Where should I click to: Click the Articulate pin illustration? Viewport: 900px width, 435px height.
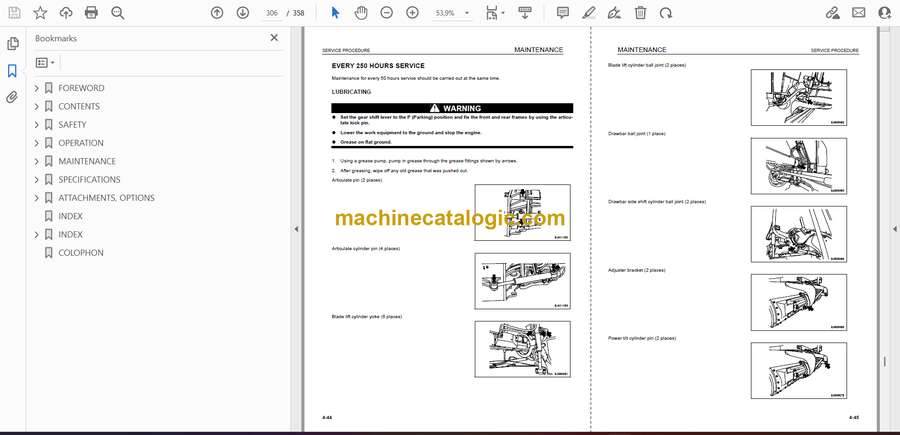click(522, 212)
